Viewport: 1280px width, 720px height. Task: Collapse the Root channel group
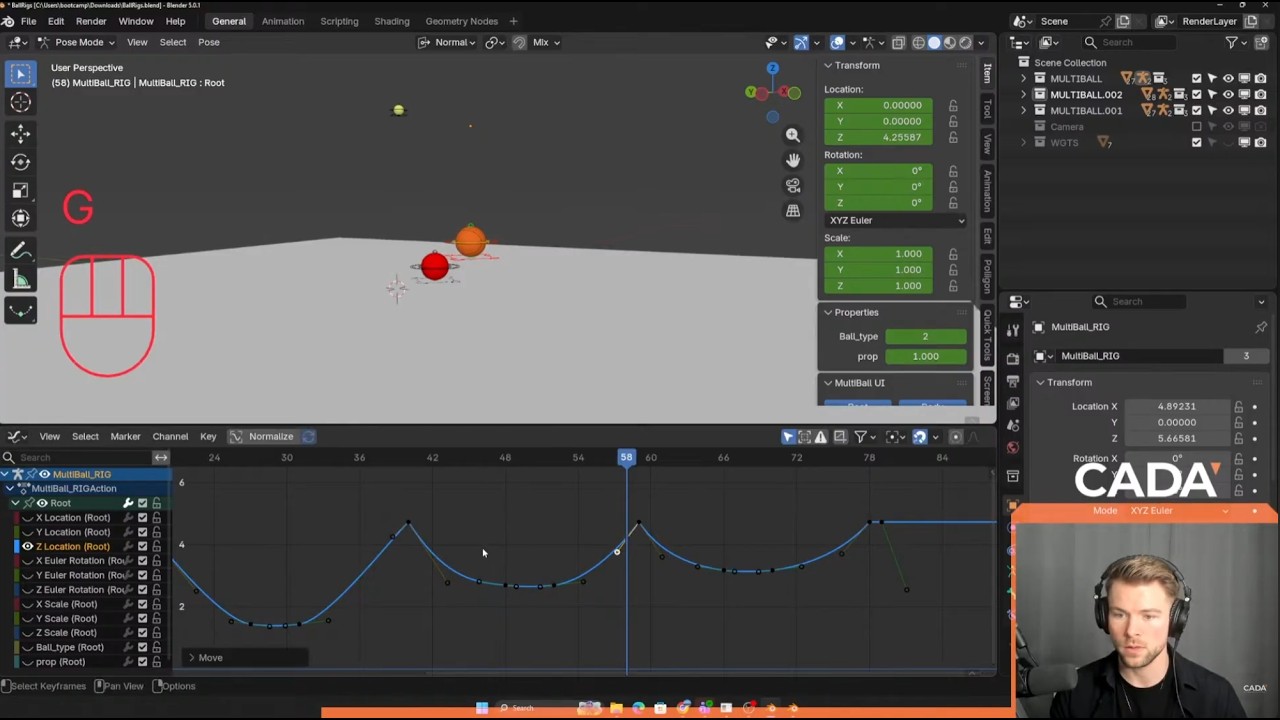click(16, 504)
